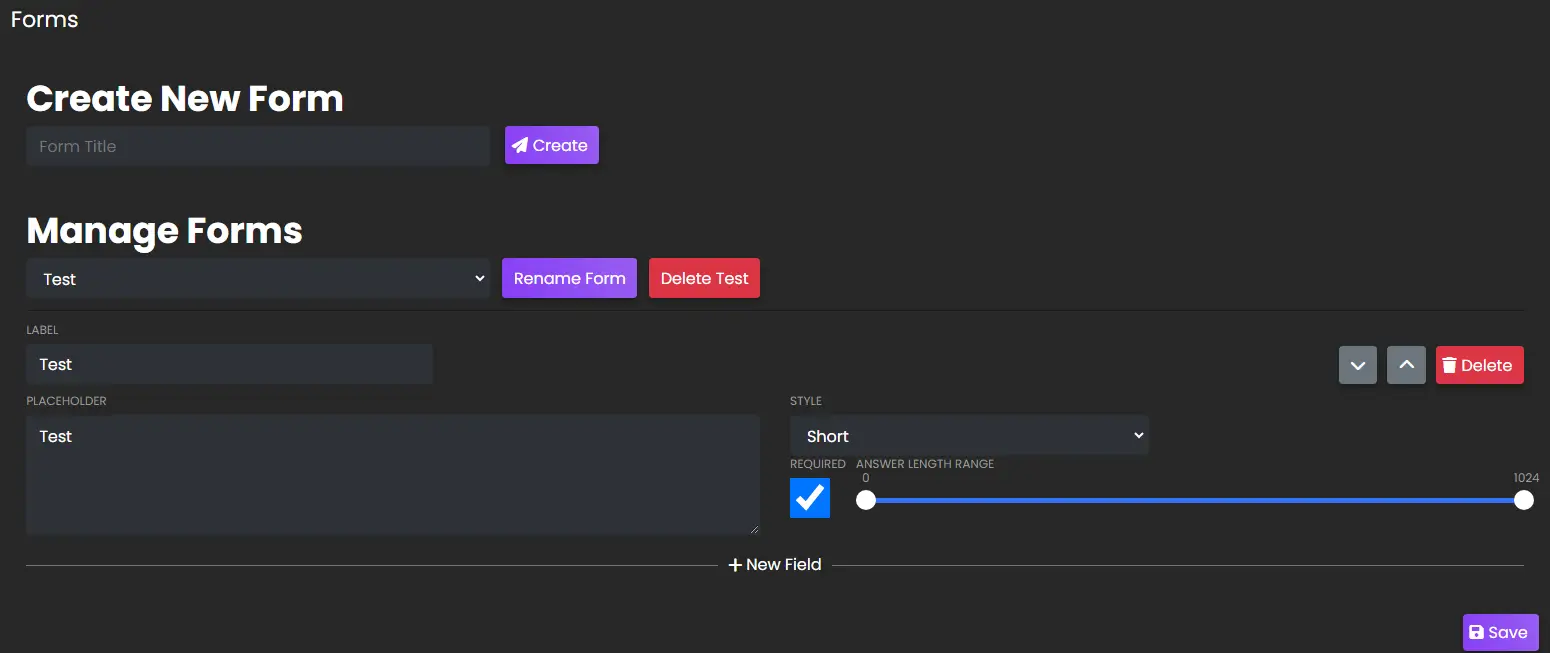This screenshot has height=653, width=1550.
Task: Click the paper plane icon on Create
Action: (x=519, y=145)
